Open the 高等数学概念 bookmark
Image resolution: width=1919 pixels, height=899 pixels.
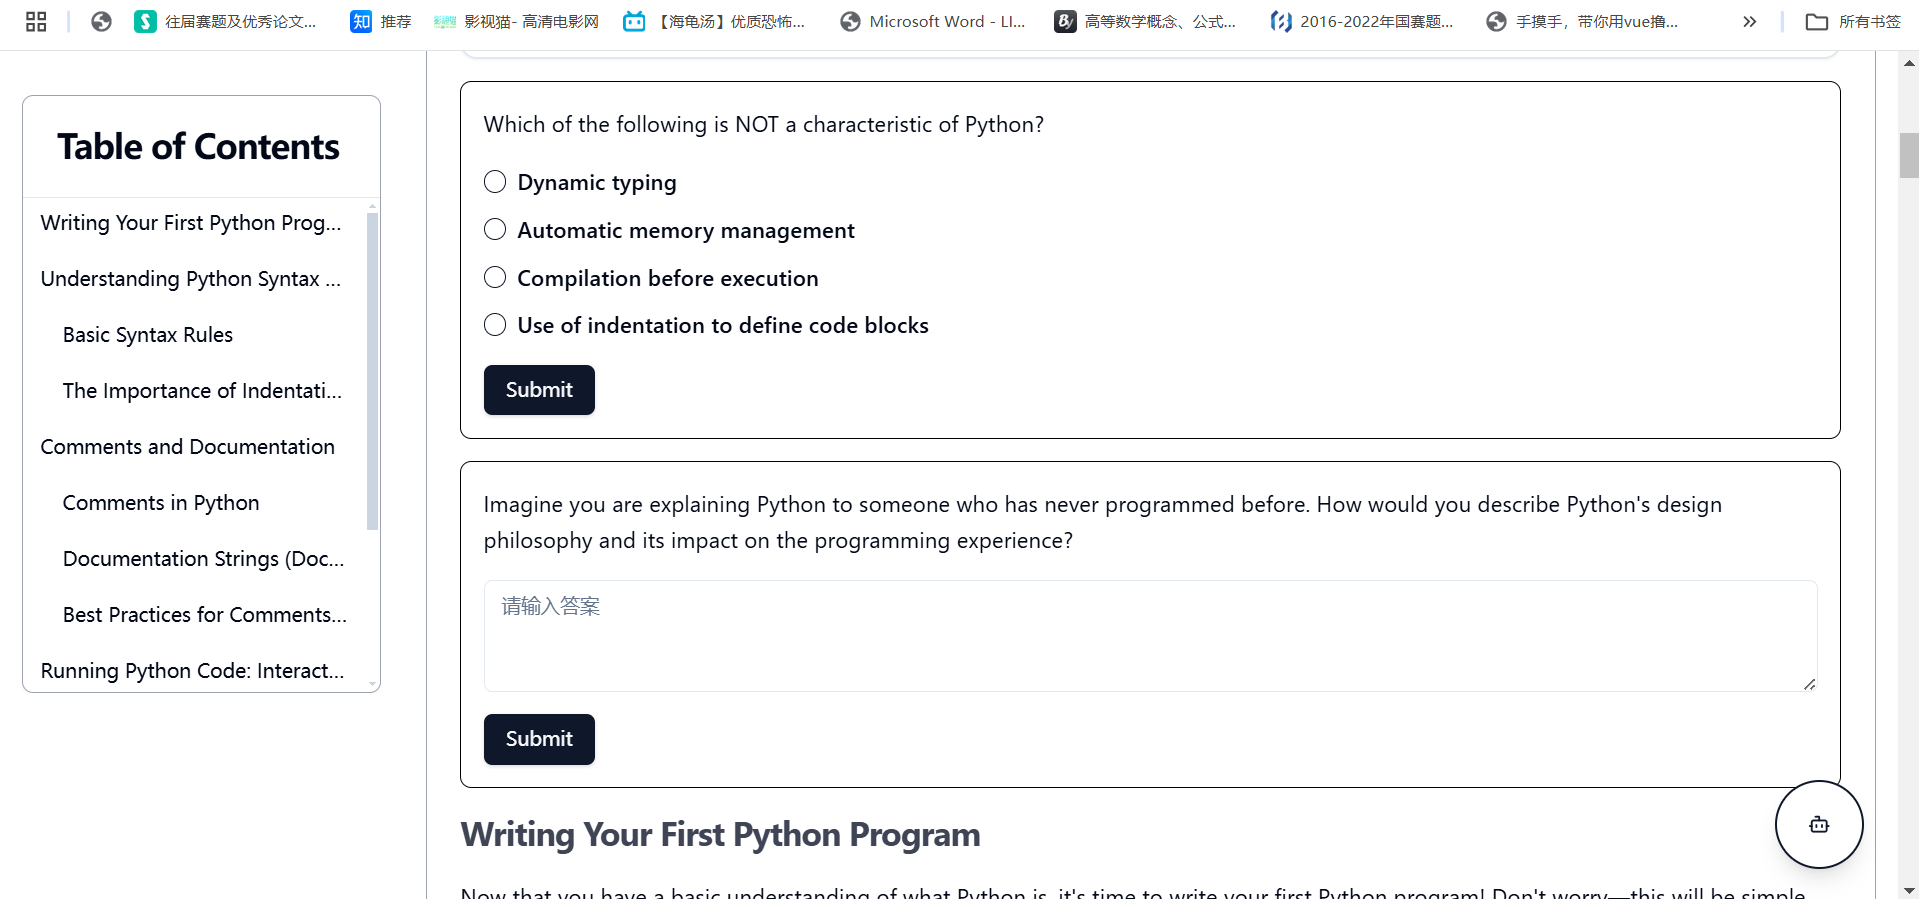[1145, 22]
